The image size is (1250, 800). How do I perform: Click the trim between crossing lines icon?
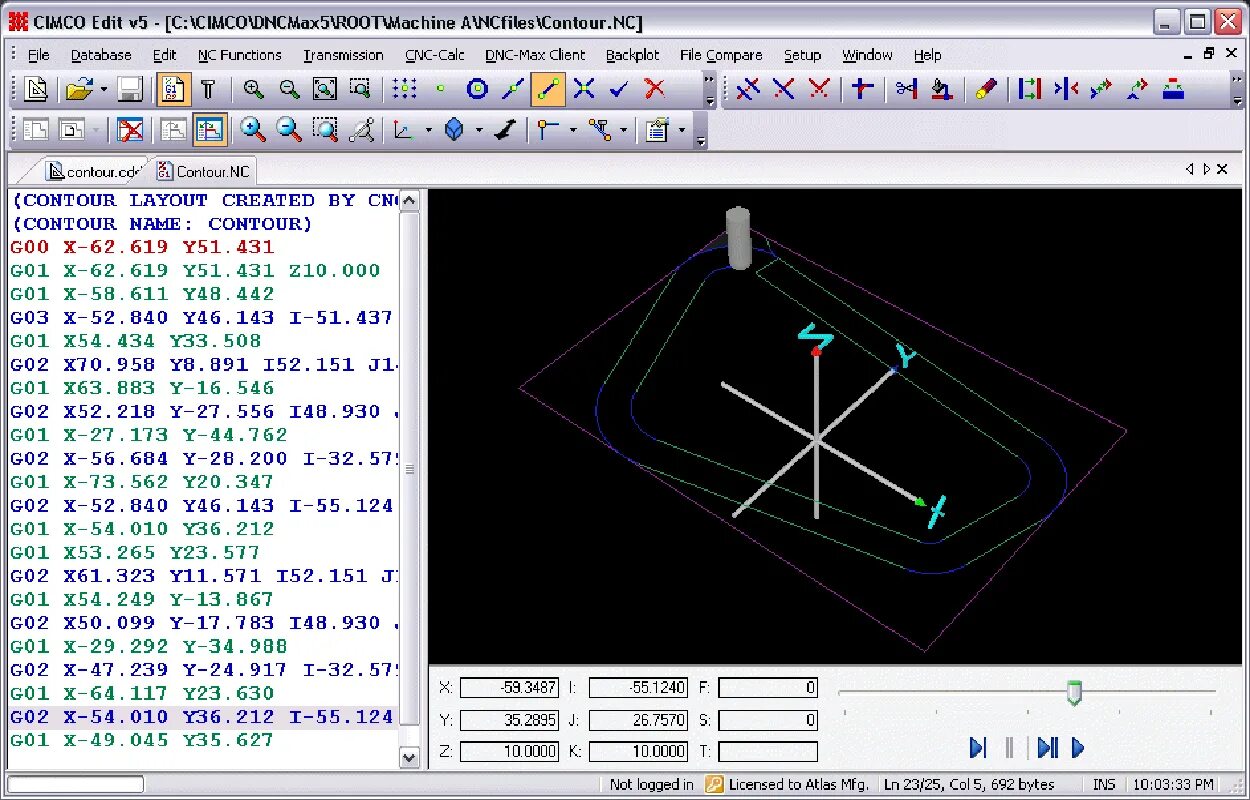747,89
